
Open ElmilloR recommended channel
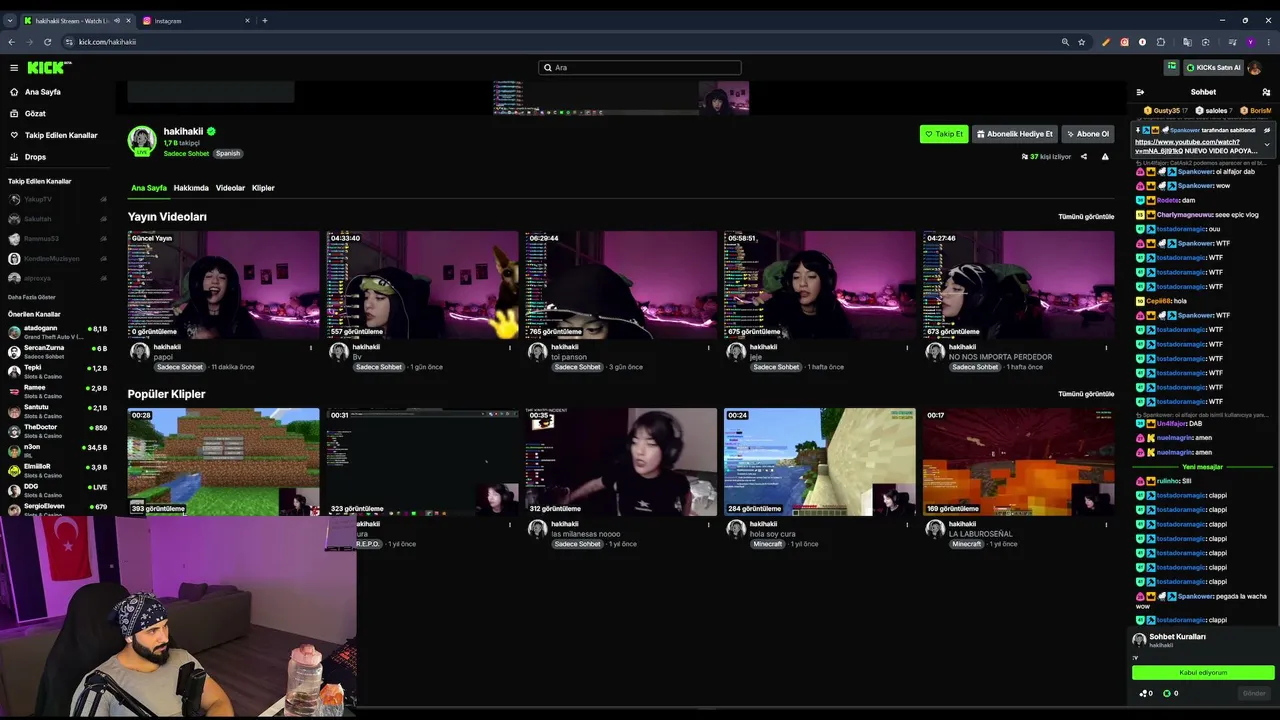[x=58, y=470]
